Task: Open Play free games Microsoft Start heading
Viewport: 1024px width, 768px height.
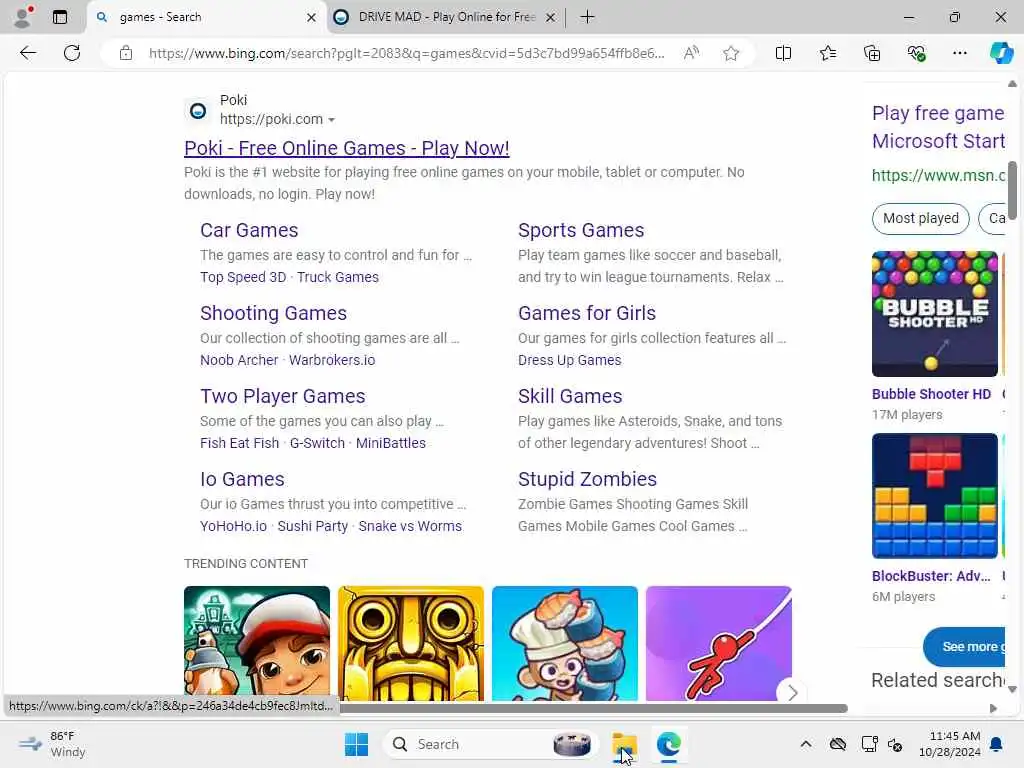Action: point(938,127)
